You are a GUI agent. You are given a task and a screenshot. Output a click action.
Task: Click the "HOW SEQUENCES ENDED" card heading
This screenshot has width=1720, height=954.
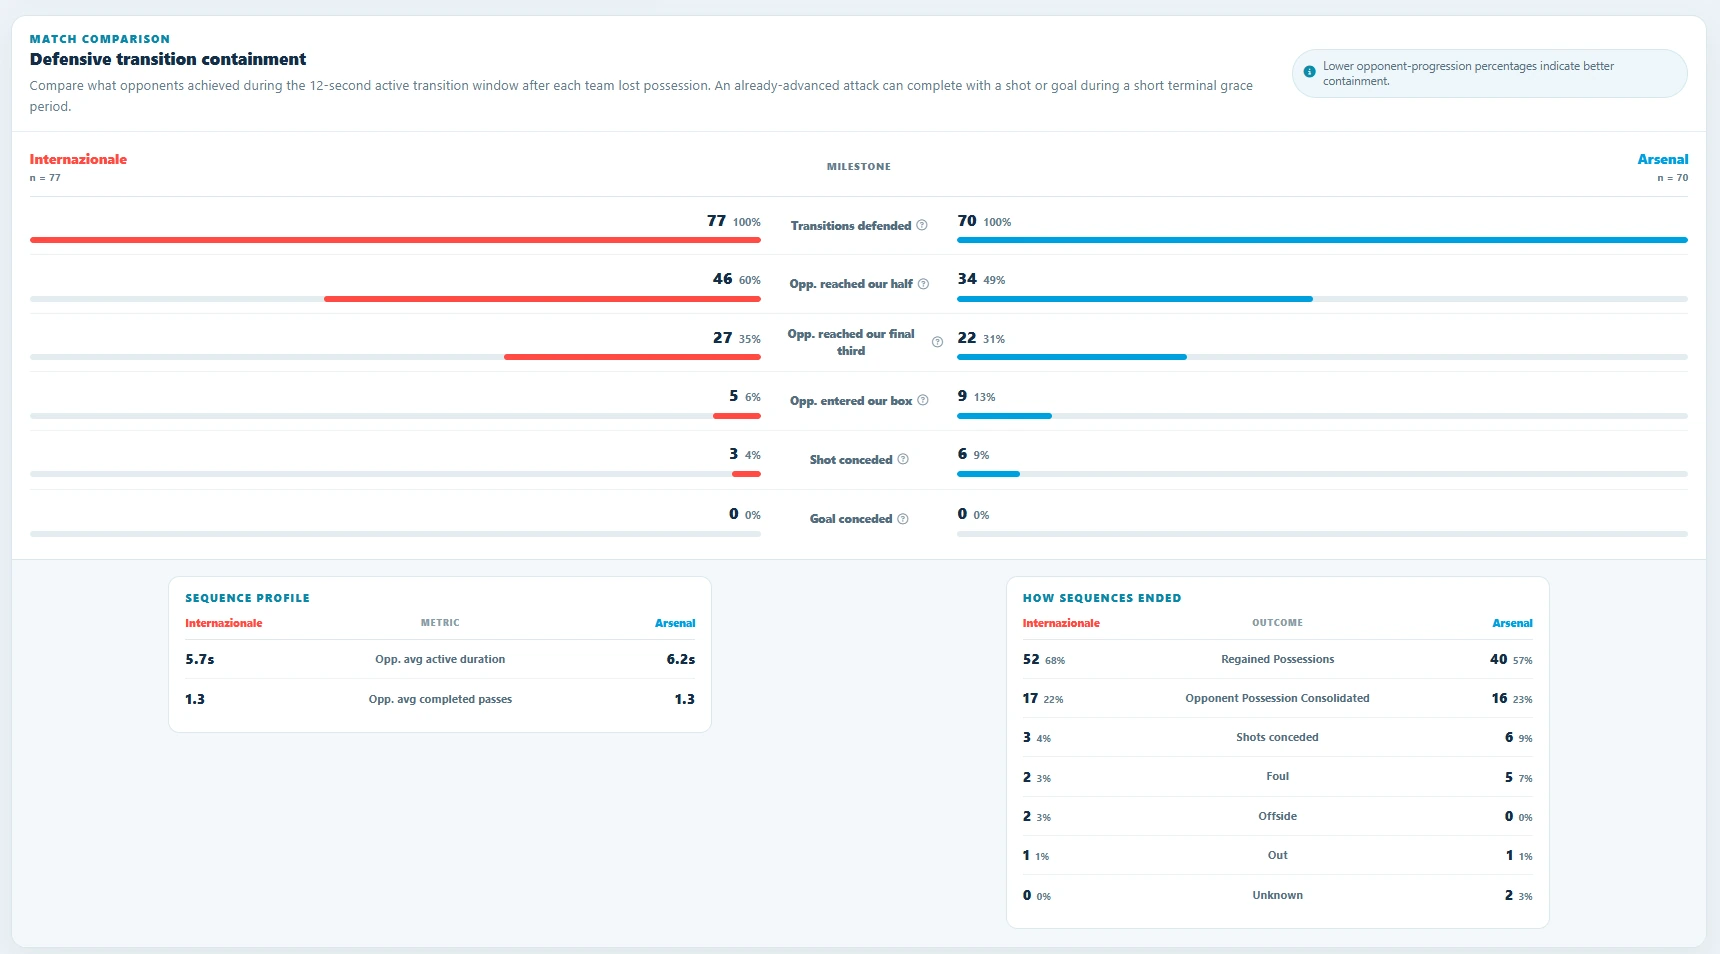1102,598
